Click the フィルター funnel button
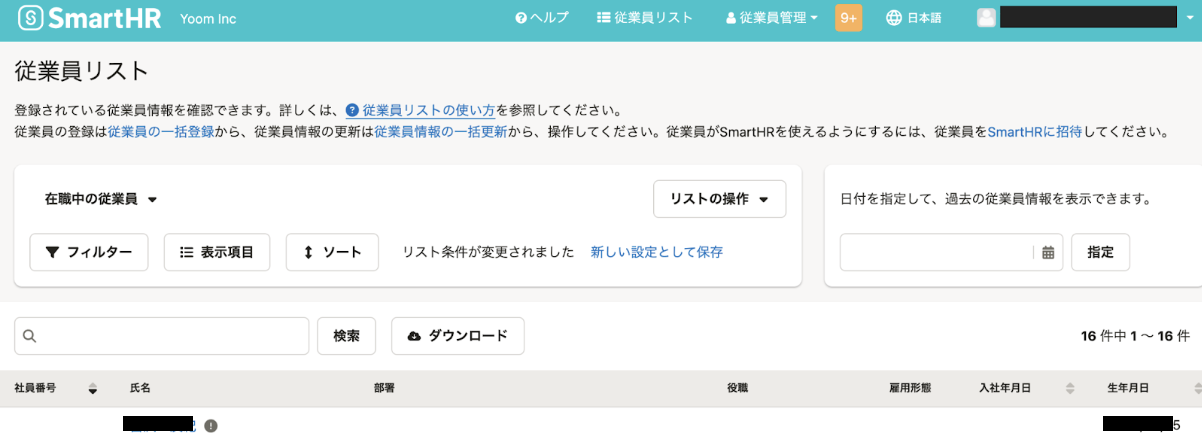 (89, 252)
